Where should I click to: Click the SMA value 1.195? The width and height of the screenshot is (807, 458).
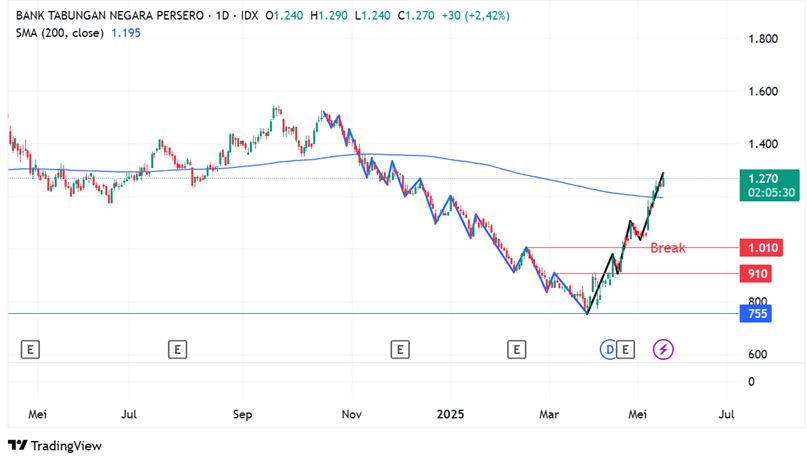tap(125, 33)
